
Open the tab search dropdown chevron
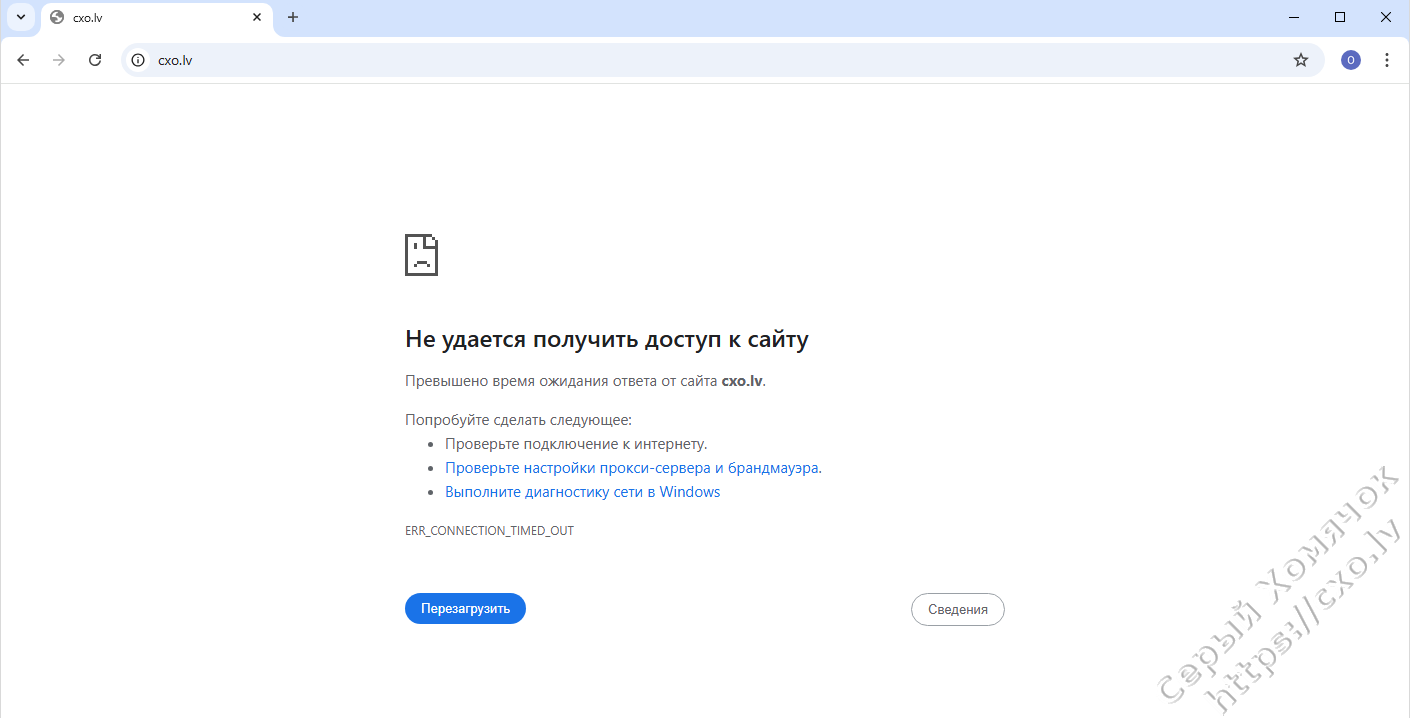point(21,17)
